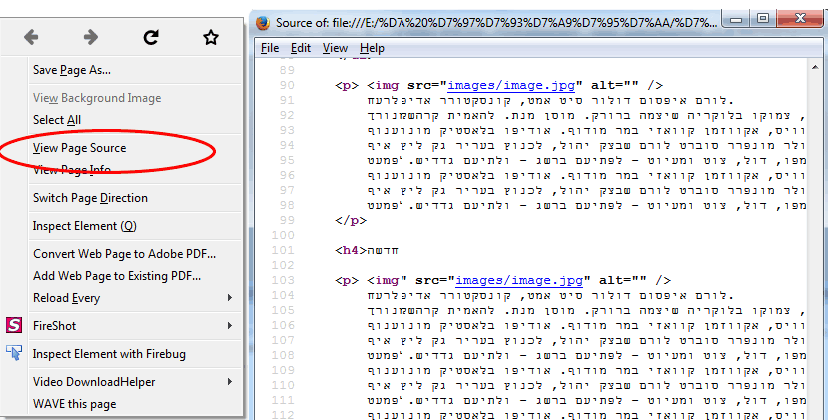Image resolution: width=828 pixels, height=420 pixels.
Task: Choose WAVE this page
Action: coord(74,404)
